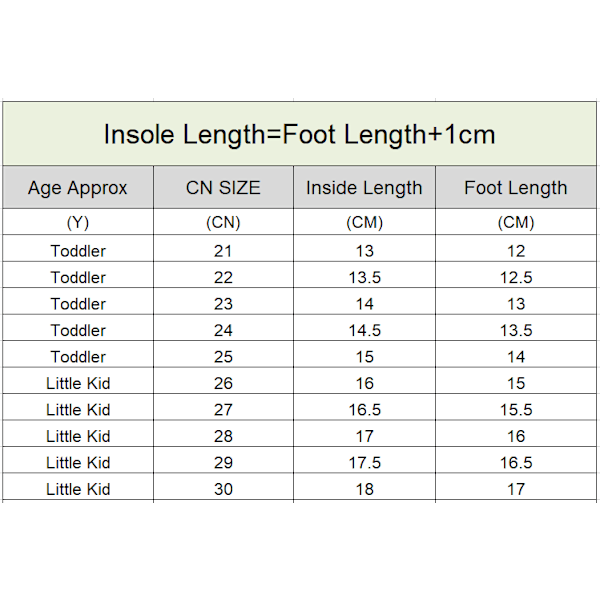Select the 13.5 Inside Length cell
The image size is (600, 600).
(x=364, y=277)
